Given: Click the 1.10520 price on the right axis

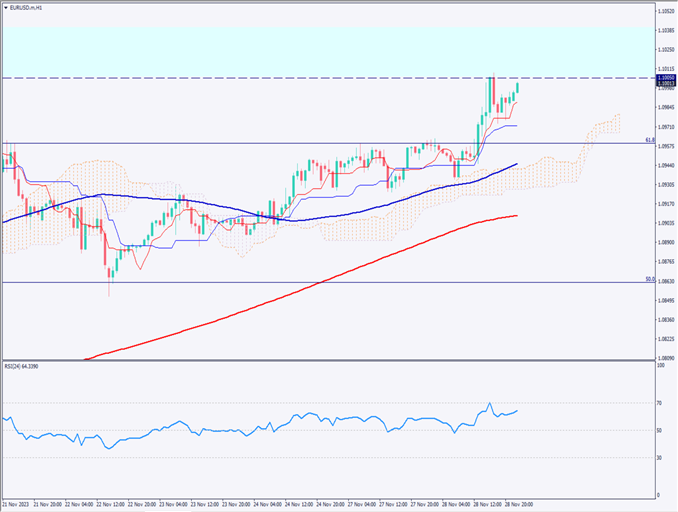Looking at the screenshot, I should [664, 11].
